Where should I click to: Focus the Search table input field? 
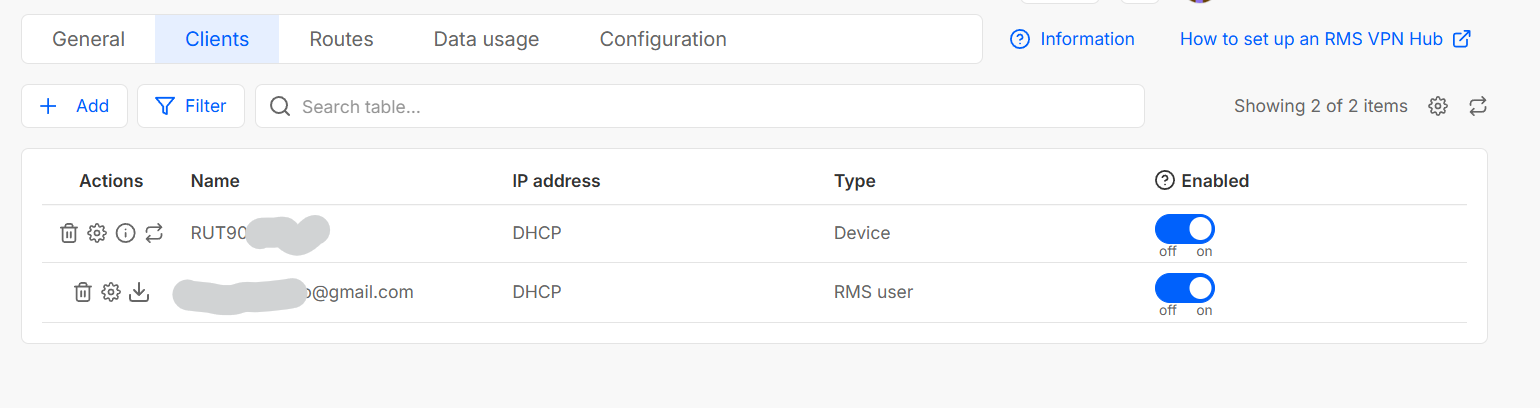(699, 106)
